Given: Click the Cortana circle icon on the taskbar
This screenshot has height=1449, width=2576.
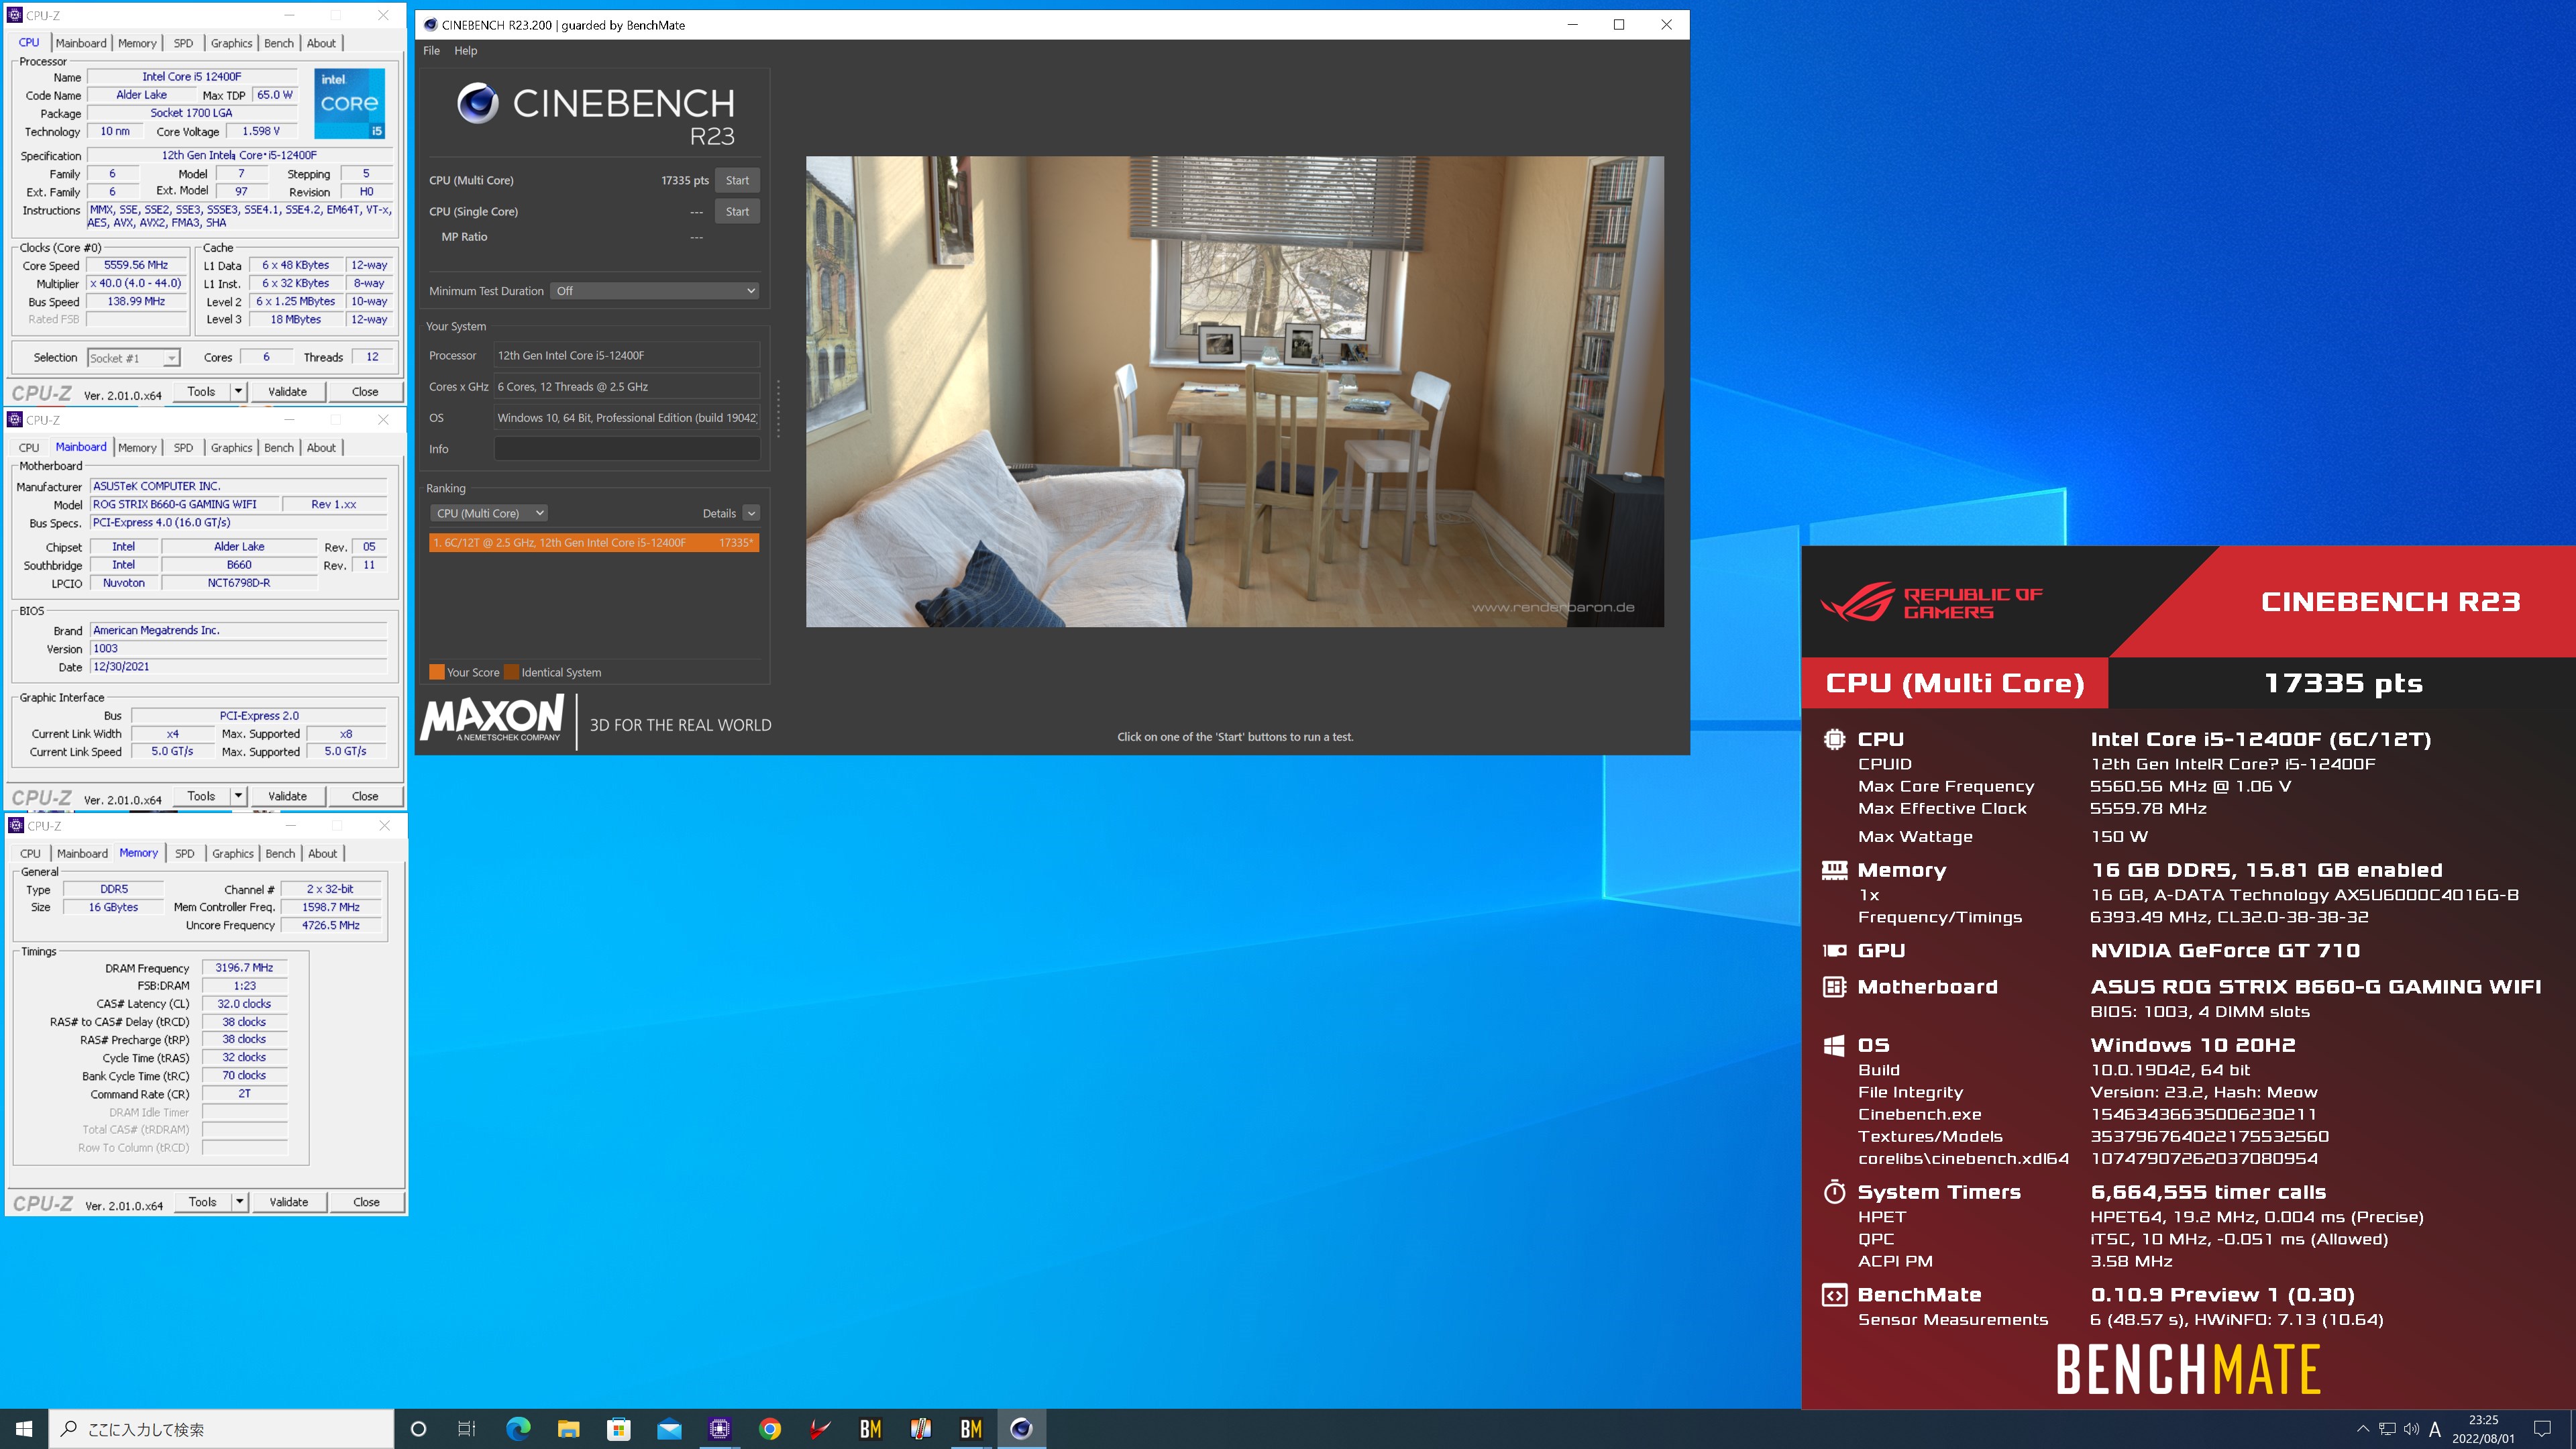Looking at the screenshot, I should 418,1429.
